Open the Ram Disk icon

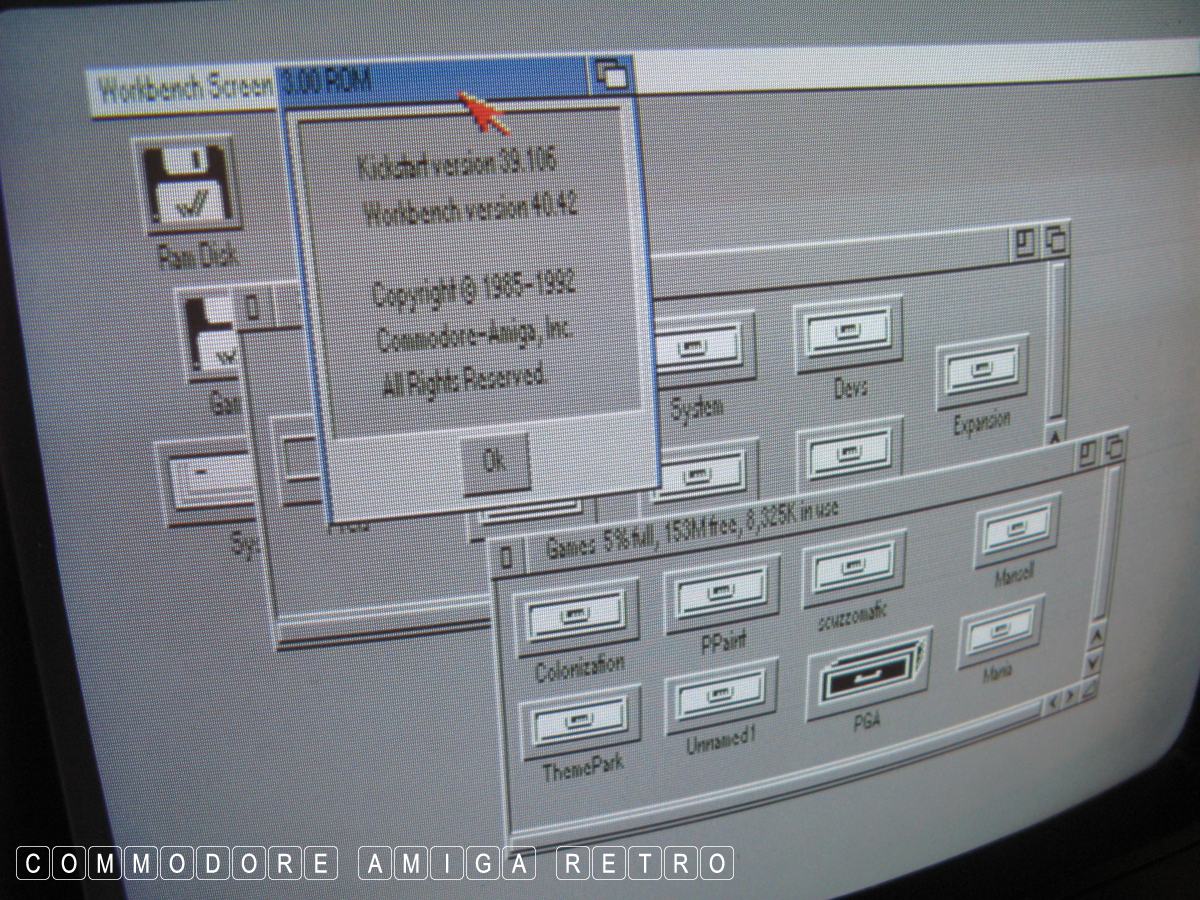tap(190, 190)
